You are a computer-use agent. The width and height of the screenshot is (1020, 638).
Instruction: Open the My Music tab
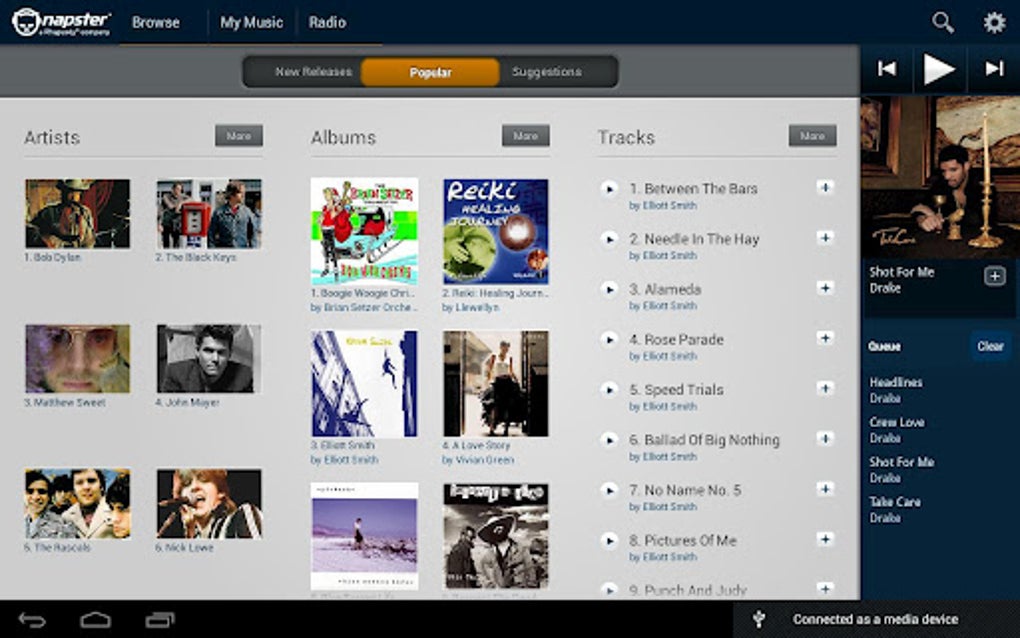(251, 23)
